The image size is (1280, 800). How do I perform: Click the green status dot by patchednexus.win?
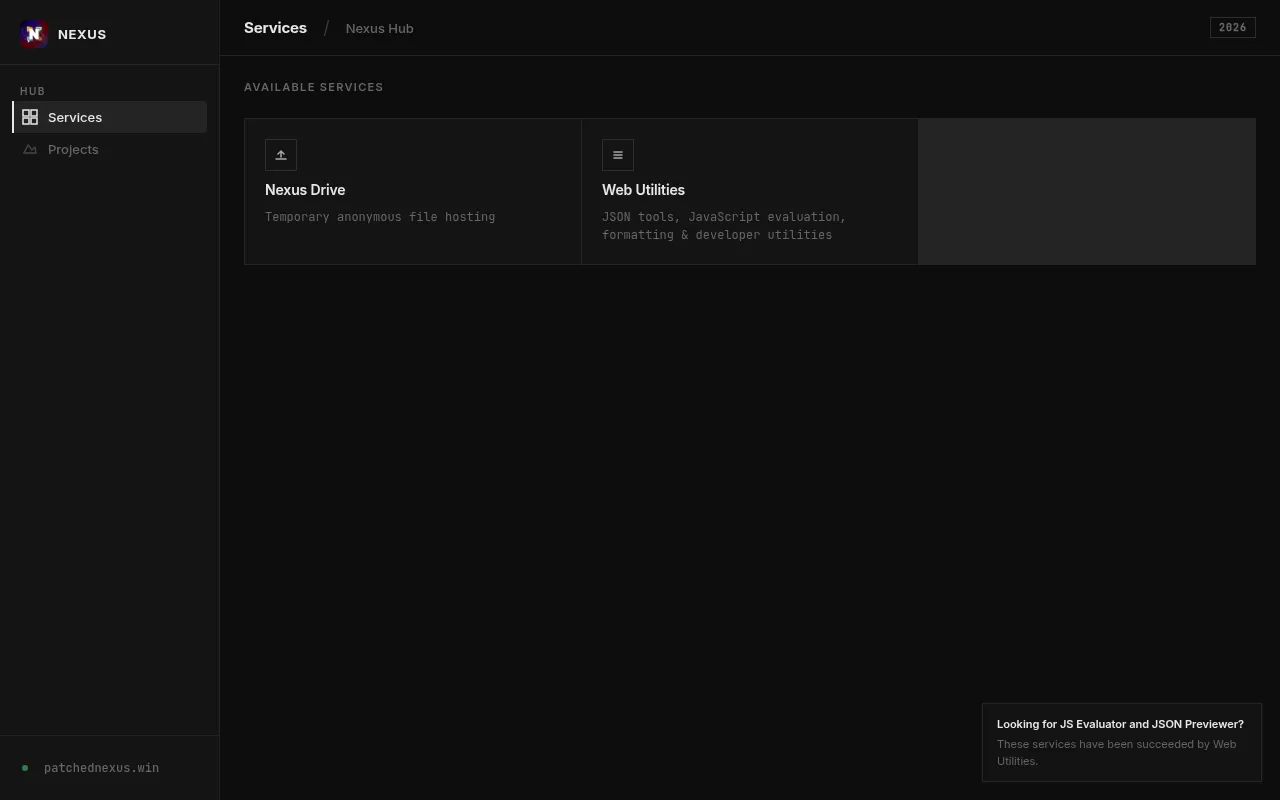coord(25,768)
